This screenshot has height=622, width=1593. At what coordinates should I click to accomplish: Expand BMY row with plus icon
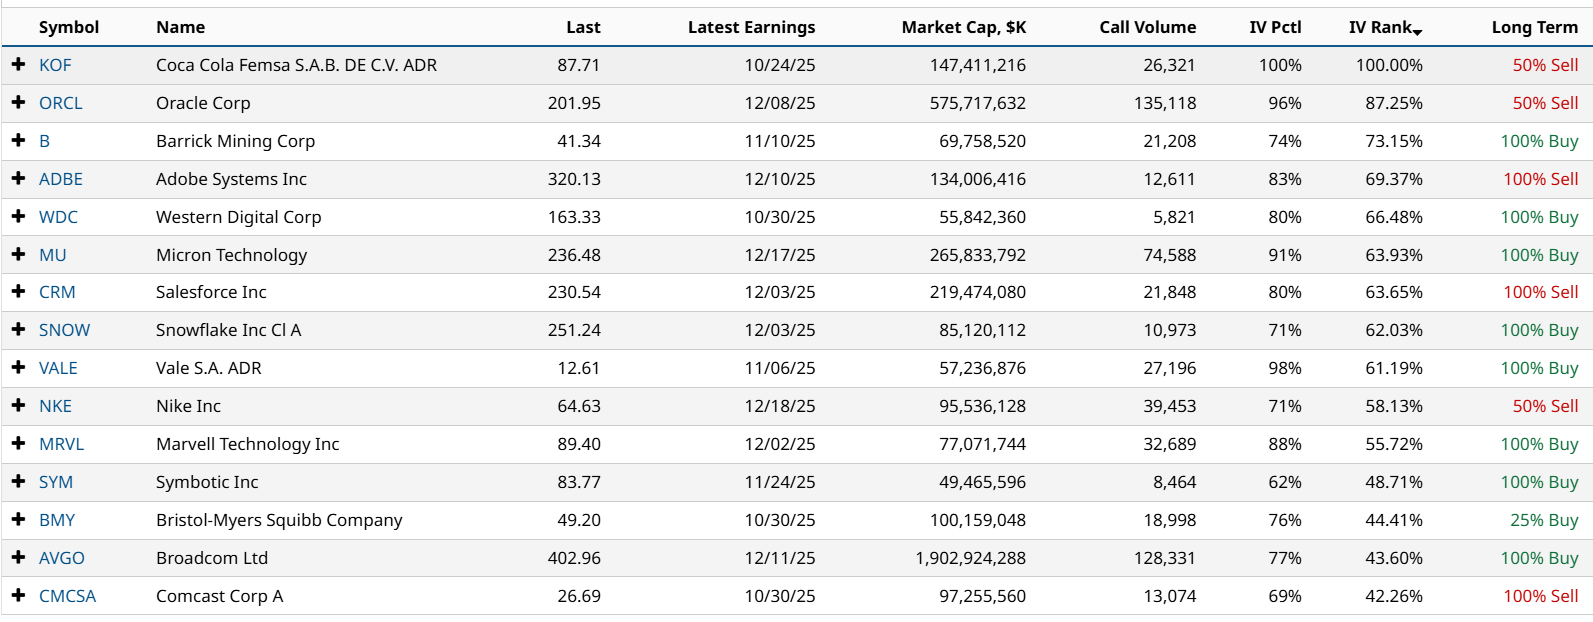[18, 519]
